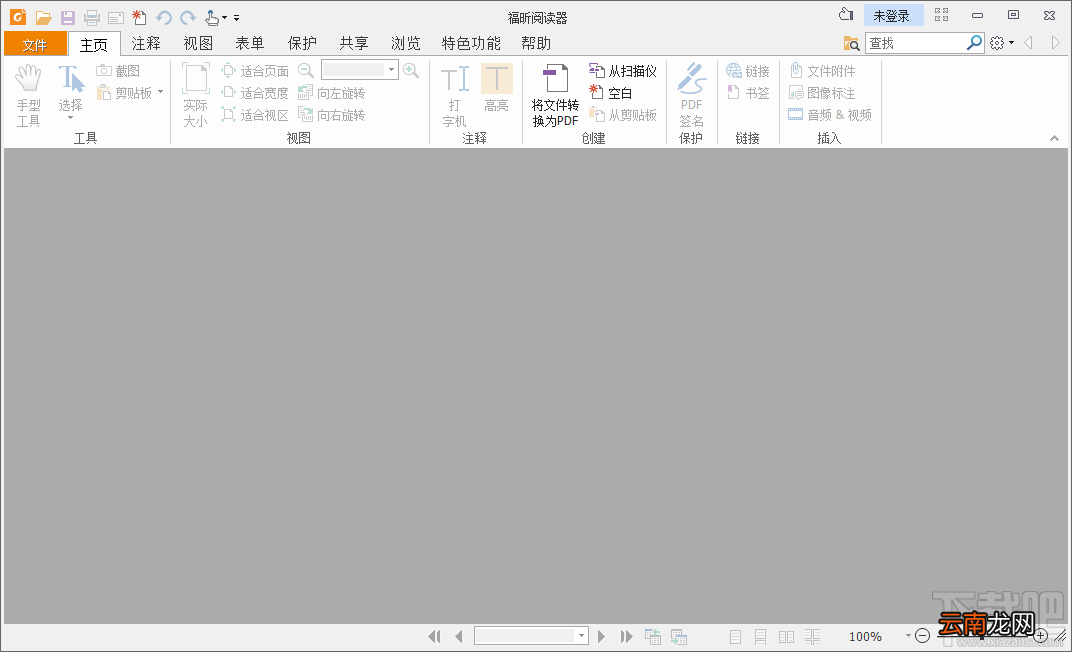Create new blank PDF from quick access toolbar
Image resolution: width=1072 pixels, height=652 pixels.
tap(139, 18)
